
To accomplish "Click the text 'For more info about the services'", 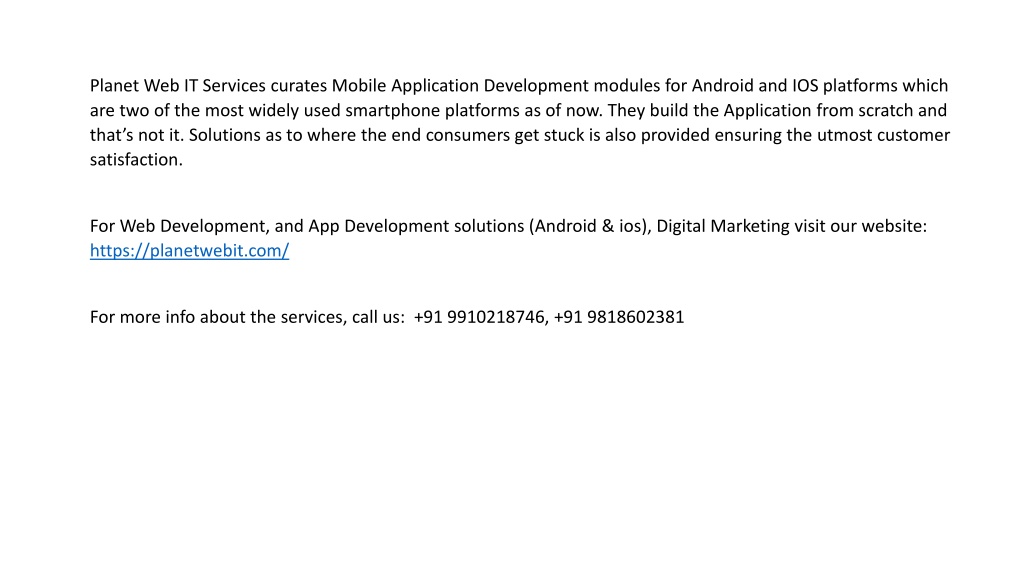I will (x=218, y=317).
